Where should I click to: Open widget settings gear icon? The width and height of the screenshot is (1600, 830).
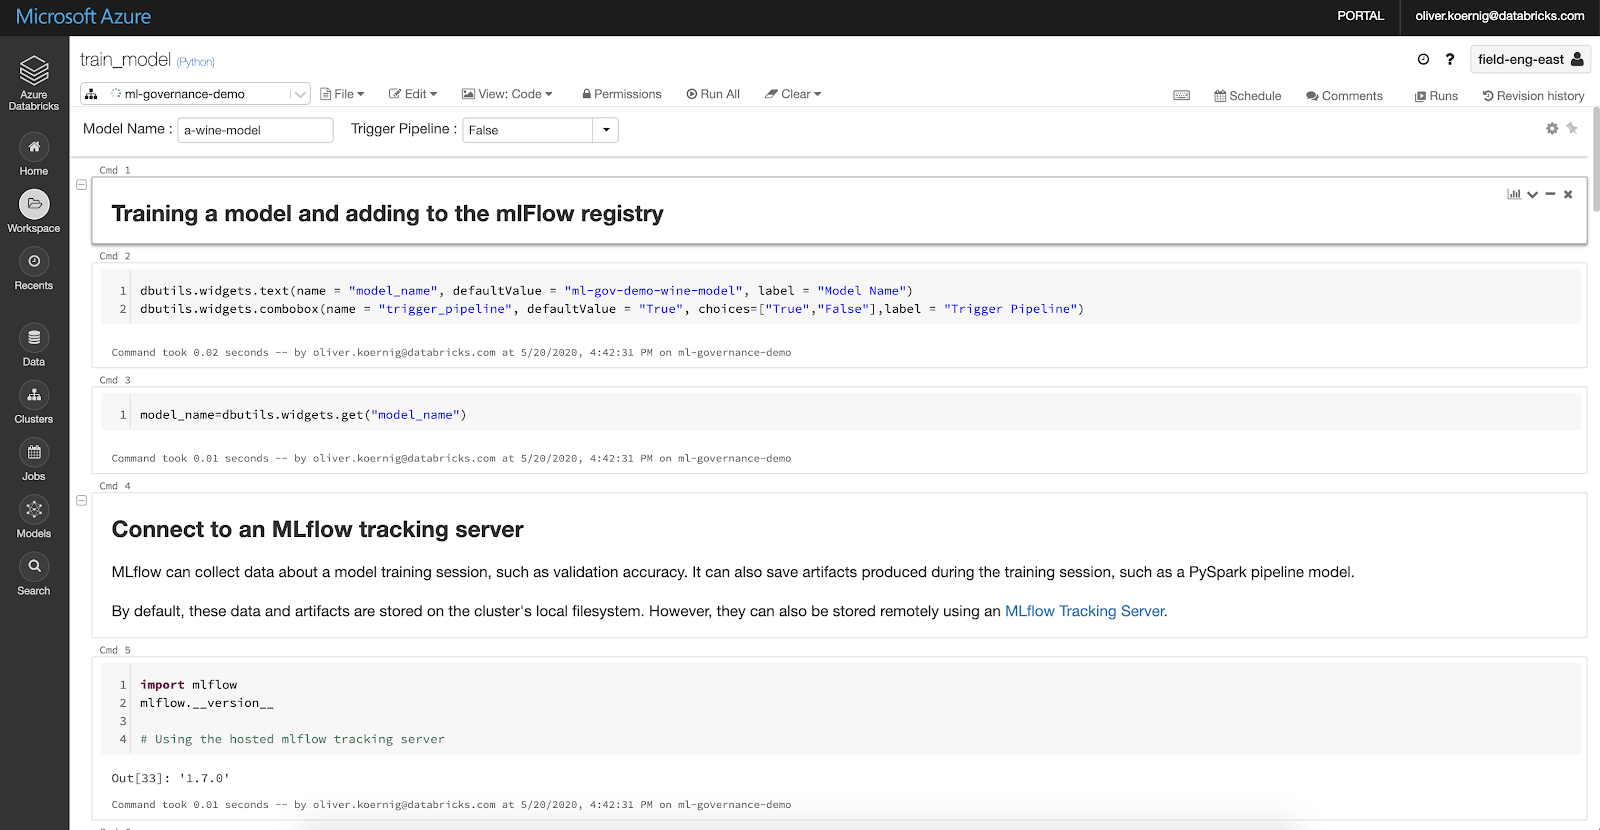[1552, 129]
